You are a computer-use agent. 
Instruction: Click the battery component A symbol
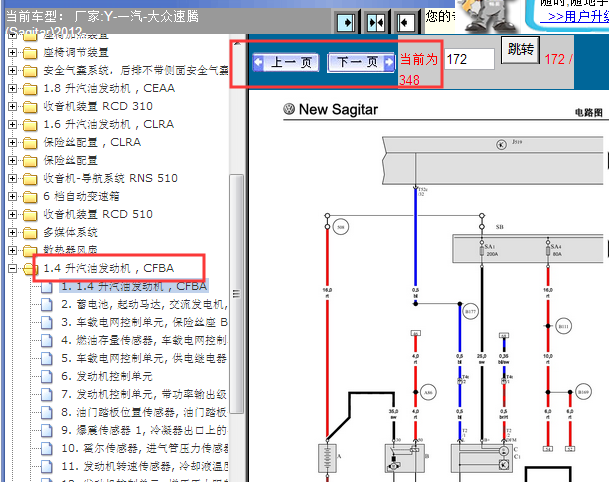coord(327,458)
